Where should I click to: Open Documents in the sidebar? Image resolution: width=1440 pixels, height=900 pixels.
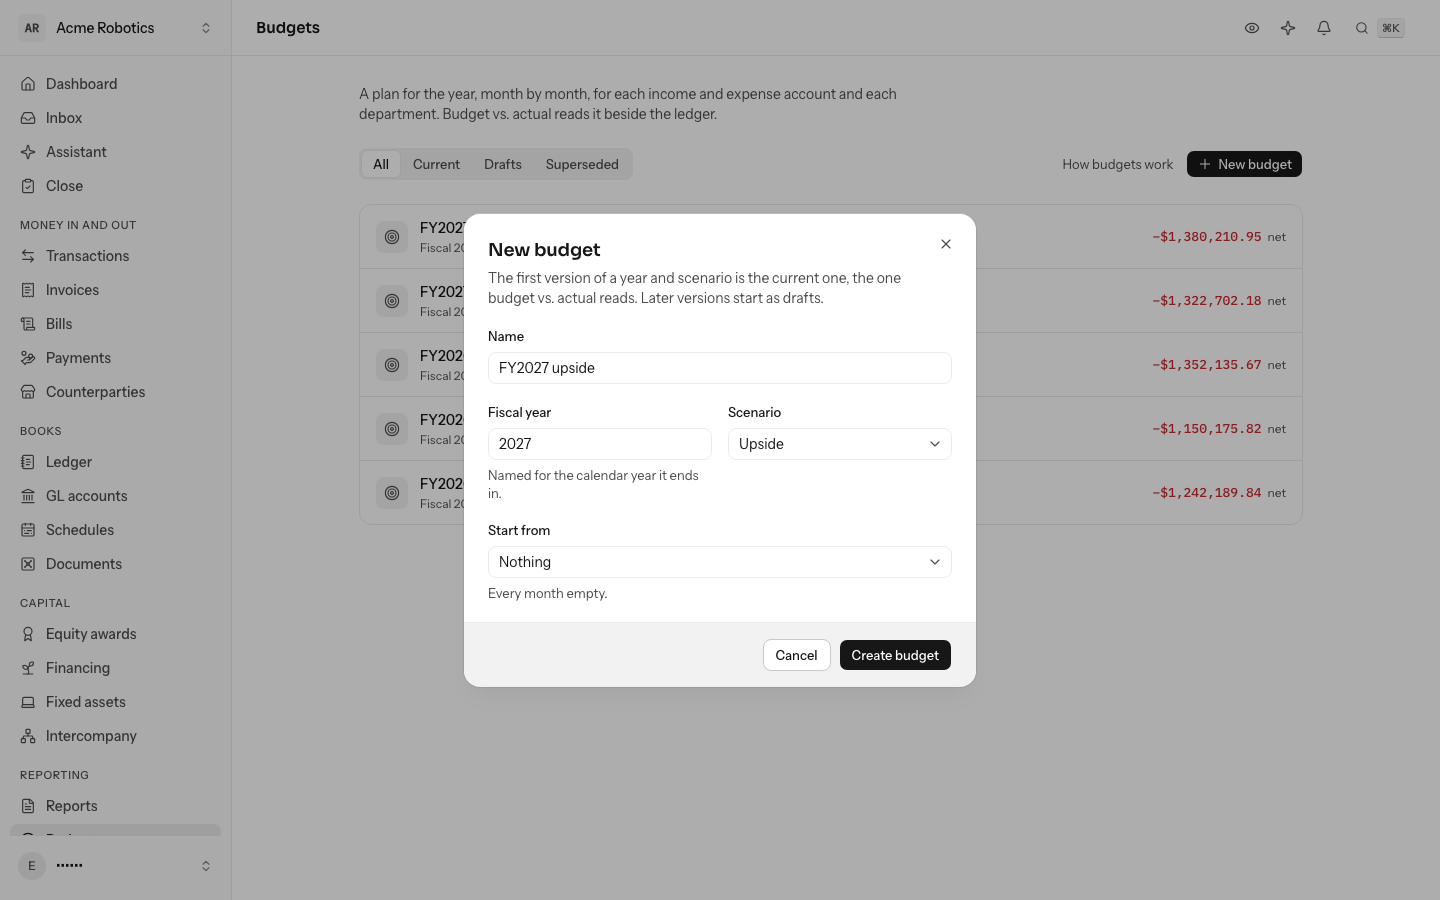click(x=115, y=564)
